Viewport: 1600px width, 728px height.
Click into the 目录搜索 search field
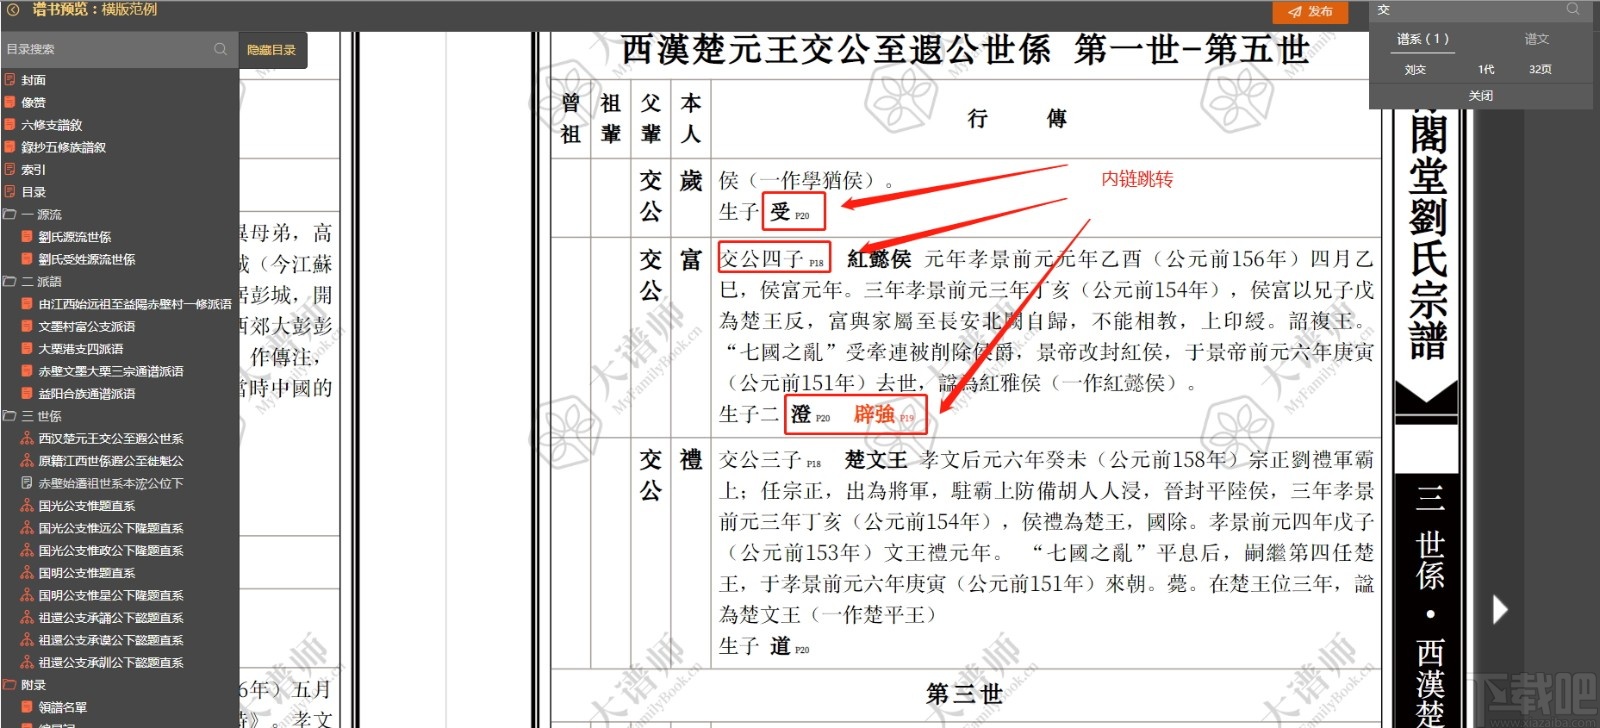105,49
